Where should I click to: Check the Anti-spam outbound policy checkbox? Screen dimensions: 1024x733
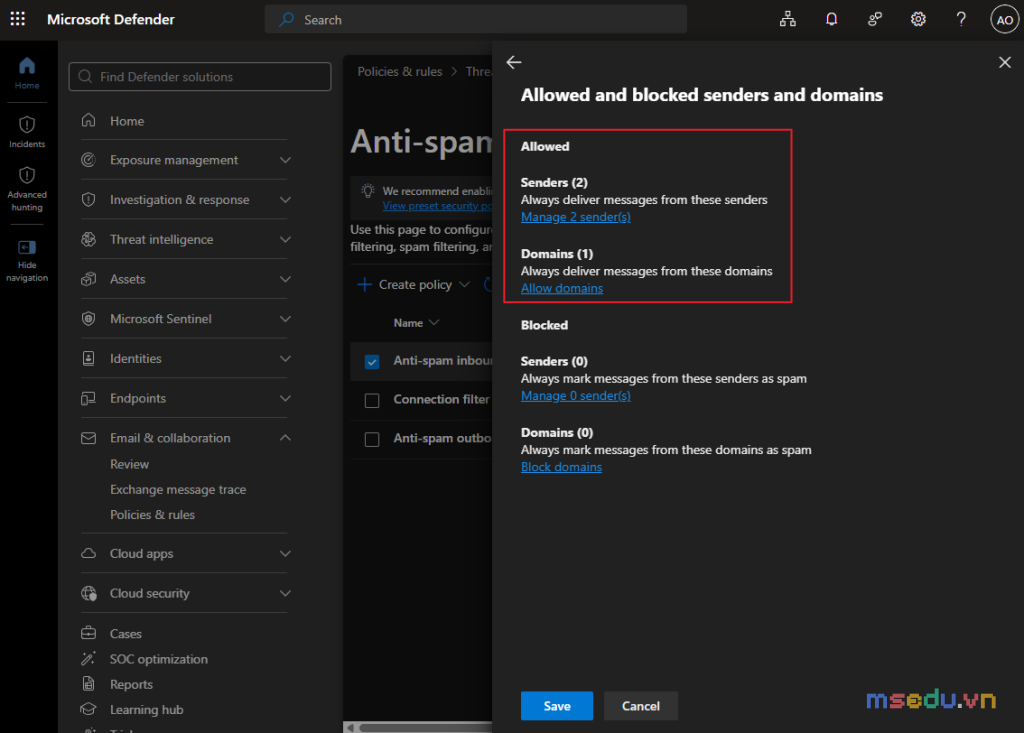pyautogui.click(x=372, y=440)
